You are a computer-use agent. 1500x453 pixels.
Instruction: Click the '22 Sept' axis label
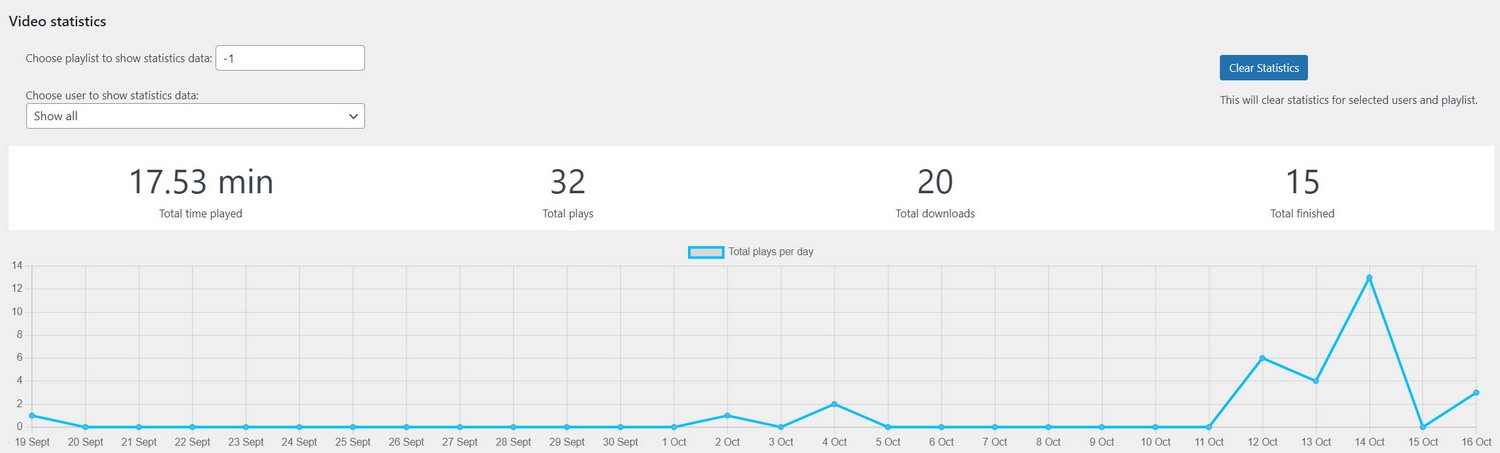click(192, 442)
